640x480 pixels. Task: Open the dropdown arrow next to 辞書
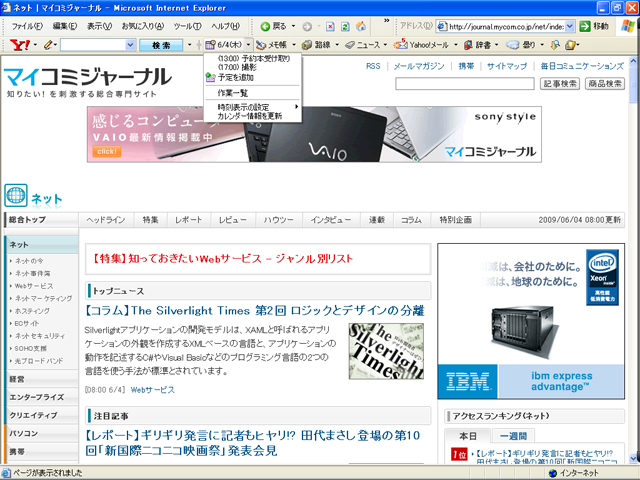(496, 45)
